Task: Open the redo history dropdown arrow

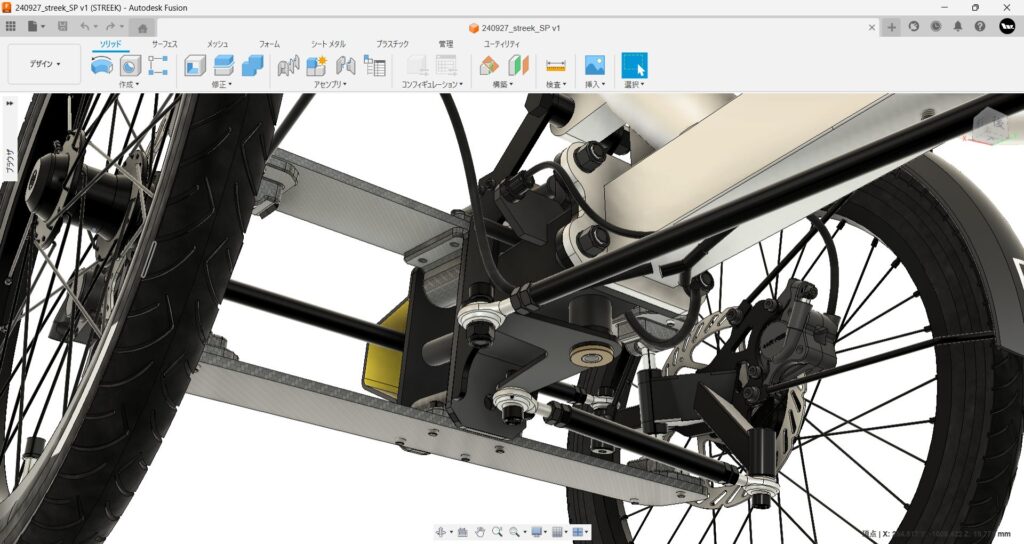Action: pyautogui.click(x=121, y=27)
